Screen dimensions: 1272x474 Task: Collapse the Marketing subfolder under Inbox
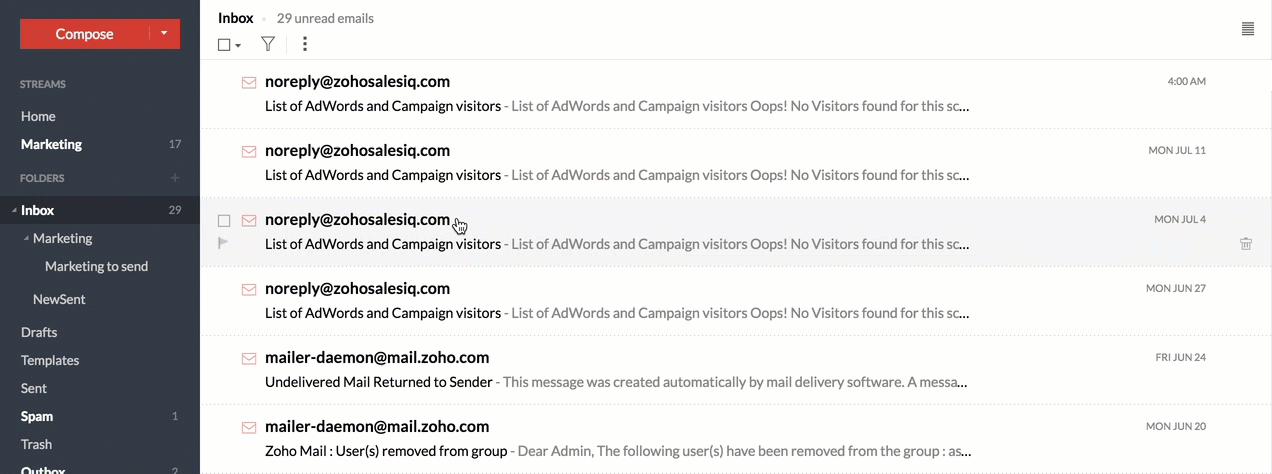pyautogui.click(x=26, y=239)
